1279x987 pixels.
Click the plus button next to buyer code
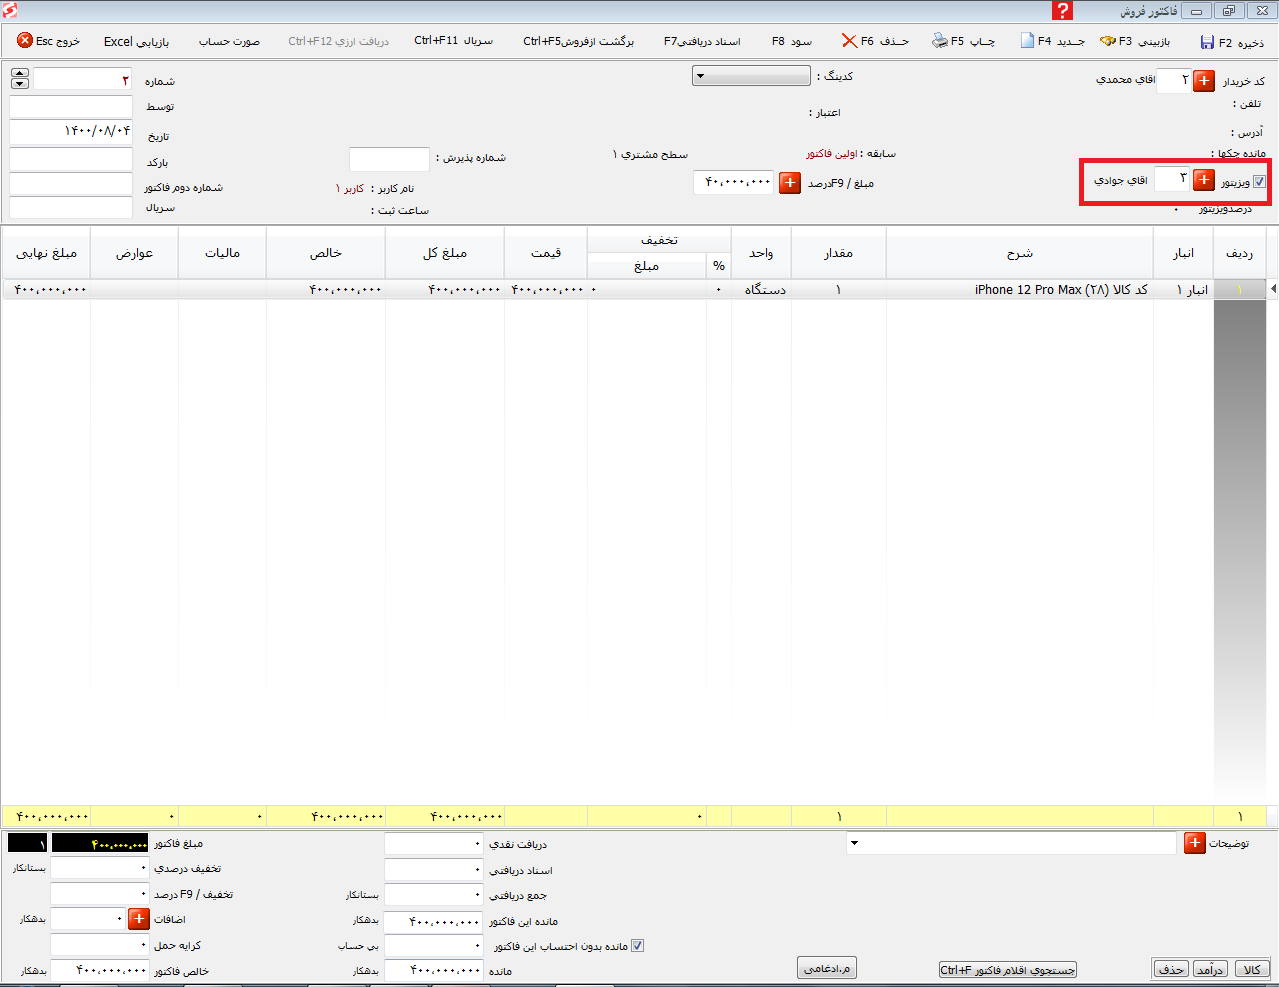(x=1204, y=80)
